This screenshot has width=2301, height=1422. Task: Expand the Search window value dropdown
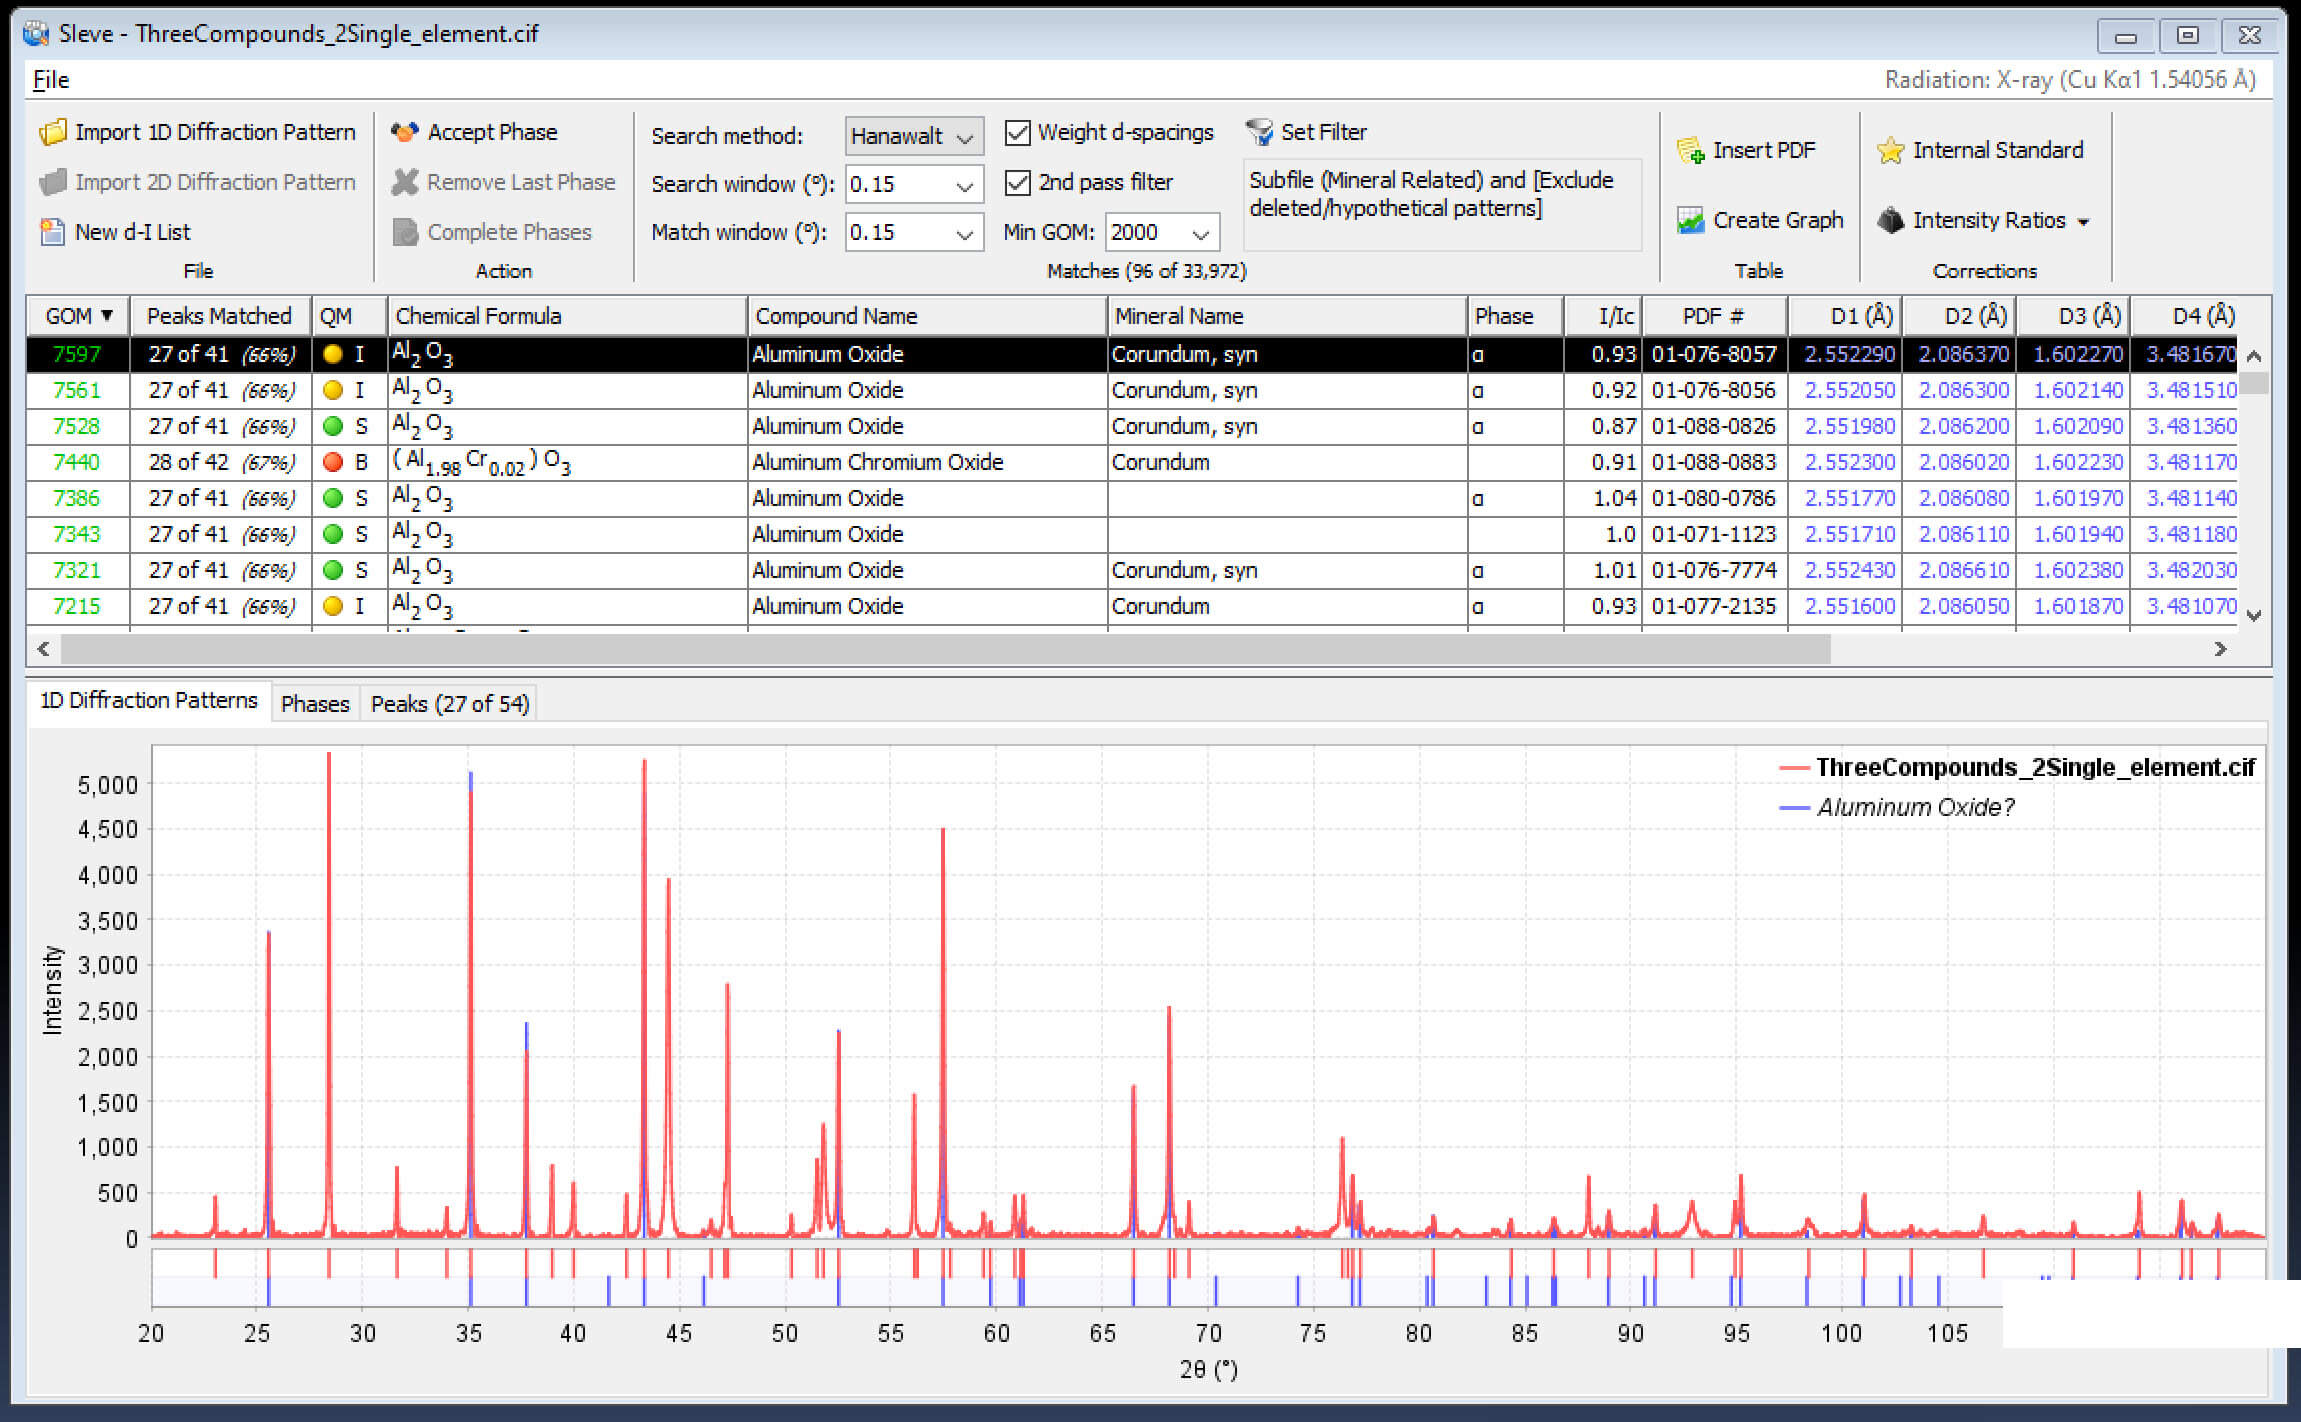(x=964, y=185)
